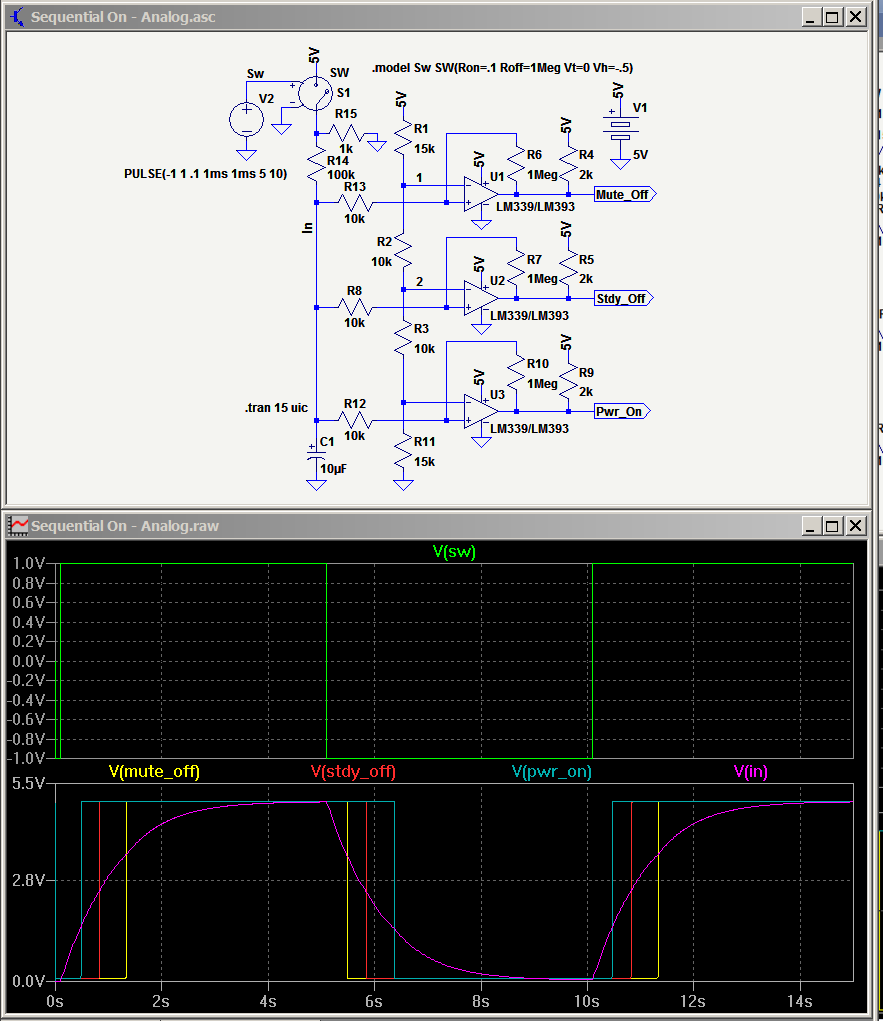Click the In net label

pos(307,228)
